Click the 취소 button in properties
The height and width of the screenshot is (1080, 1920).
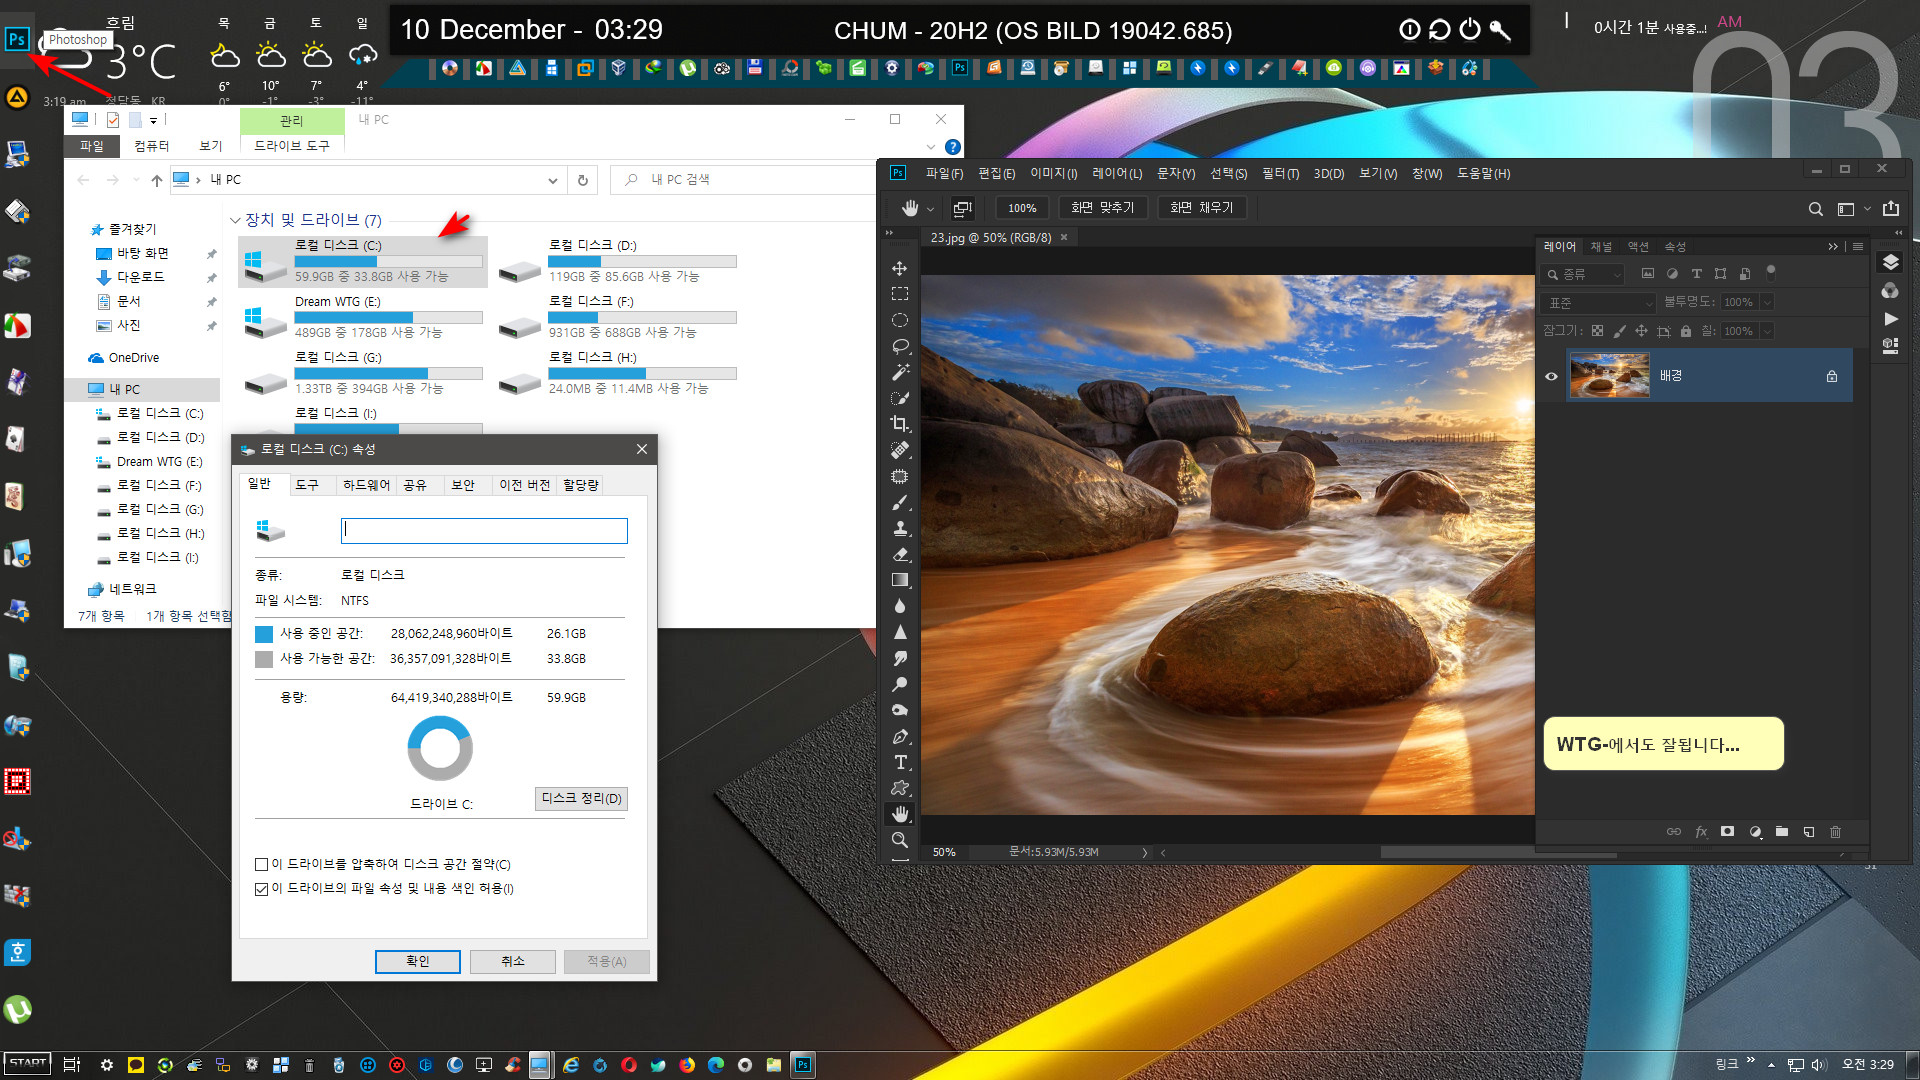[513, 961]
